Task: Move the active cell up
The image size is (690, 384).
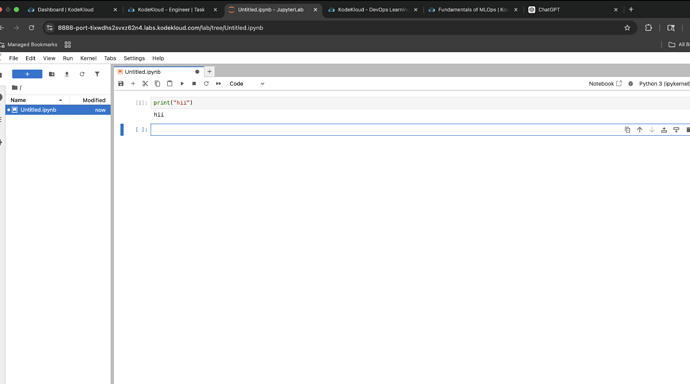Action: [x=639, y=130]
